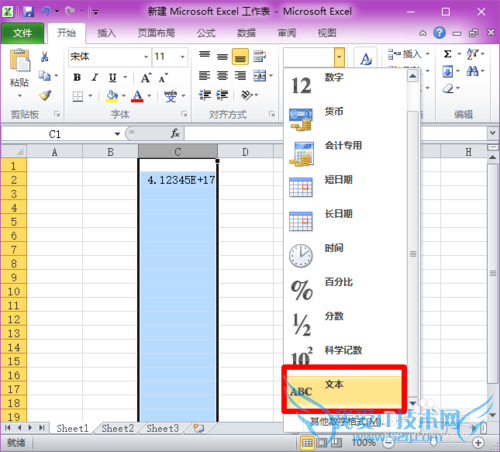Select the 货币 currency format
The height and width of the screenshot is (452, 500).
[345, 119]
